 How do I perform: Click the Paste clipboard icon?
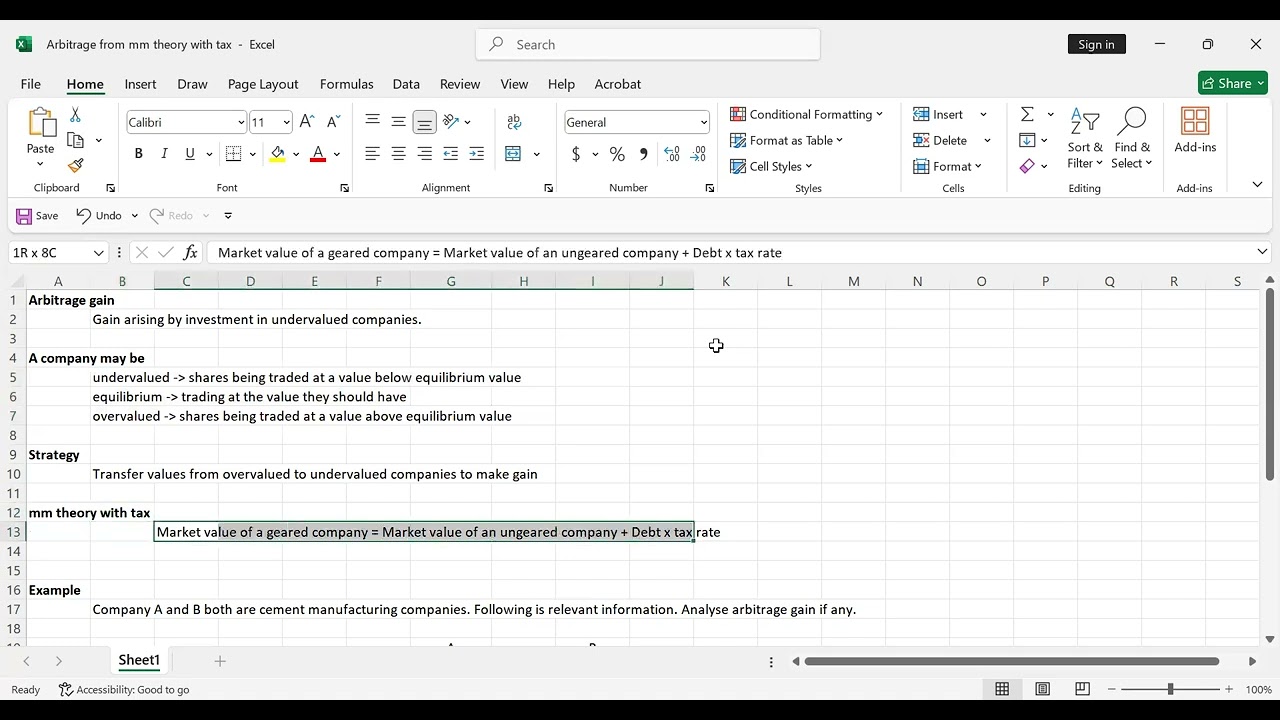(x=41, y=125)
